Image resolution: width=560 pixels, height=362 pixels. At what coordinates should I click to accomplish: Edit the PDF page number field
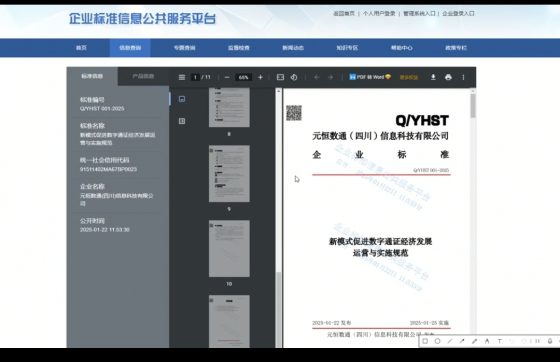tap(195, 77)
